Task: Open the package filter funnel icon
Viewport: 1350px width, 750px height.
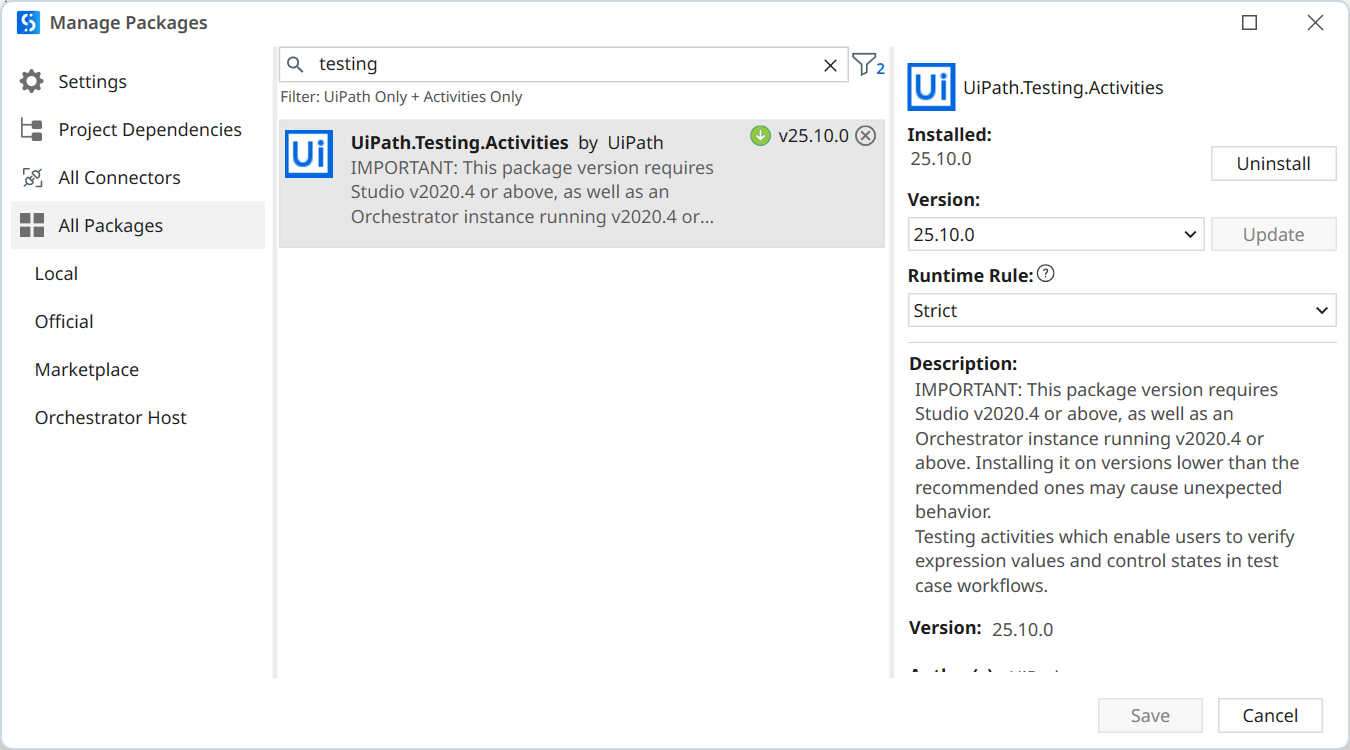Action: click(865, 65)
